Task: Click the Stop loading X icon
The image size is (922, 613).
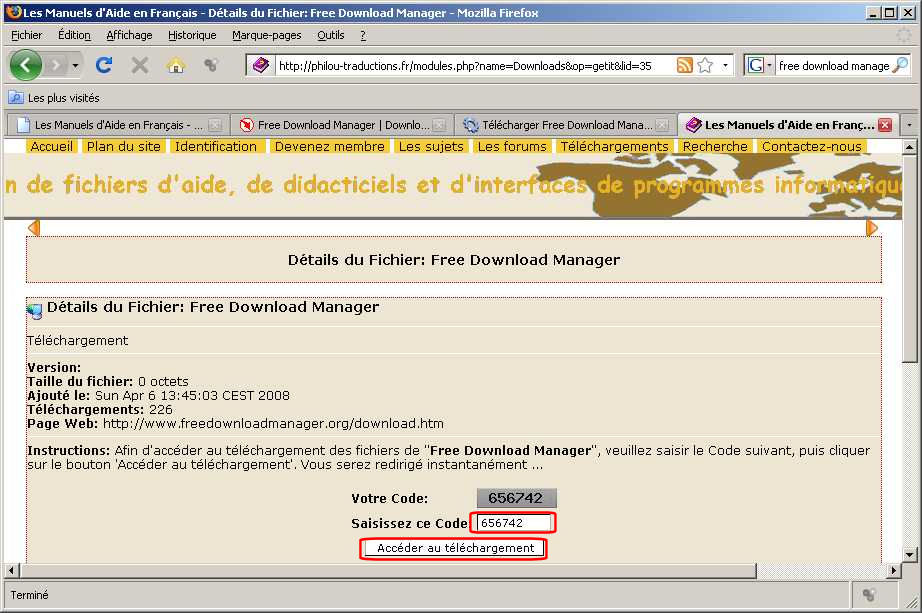Action: (139, 65)
